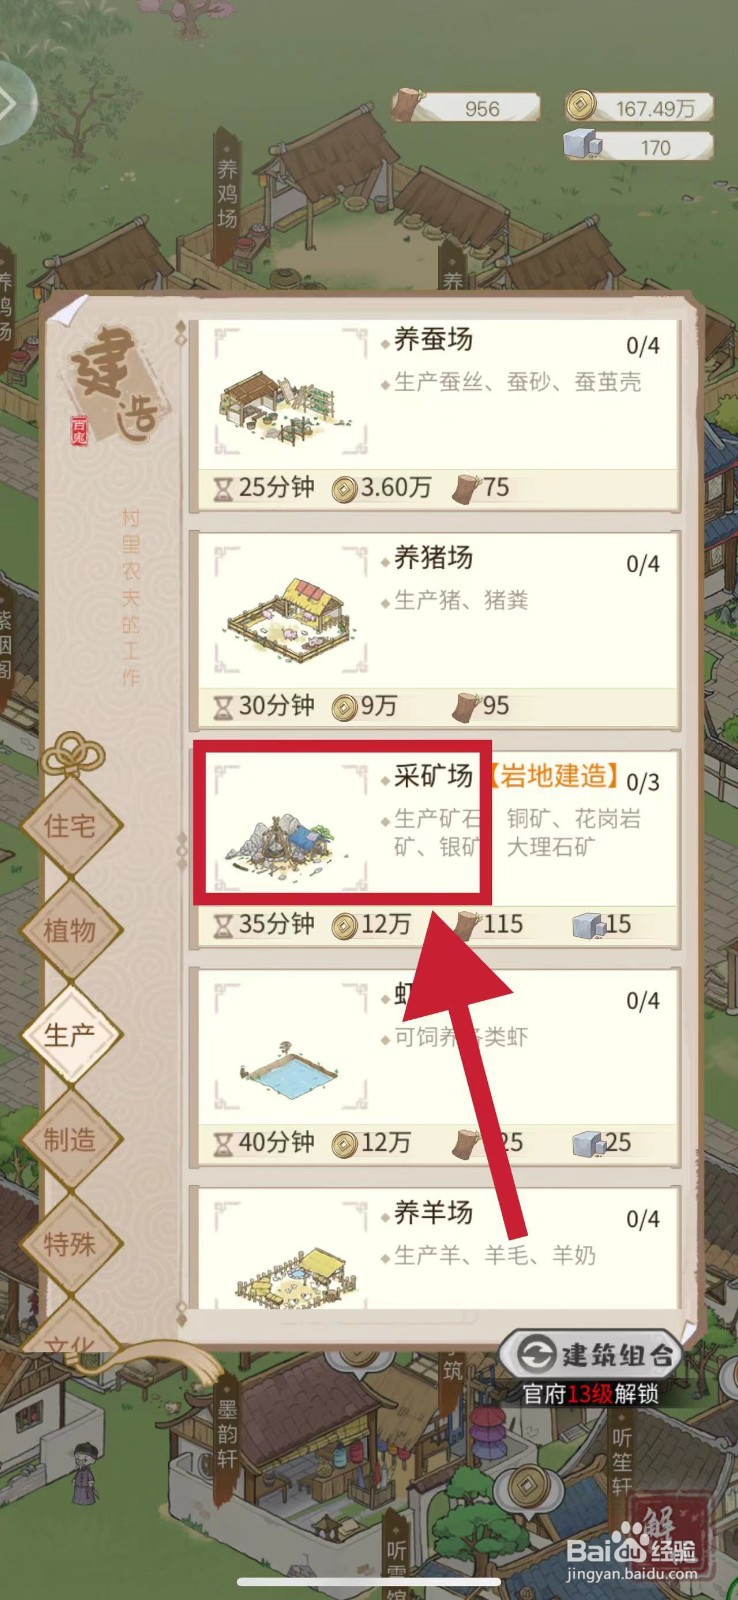This screenshot has width=738, height=1600.
Task: Tap the wood log resource icon
Action: coord(407,104)
